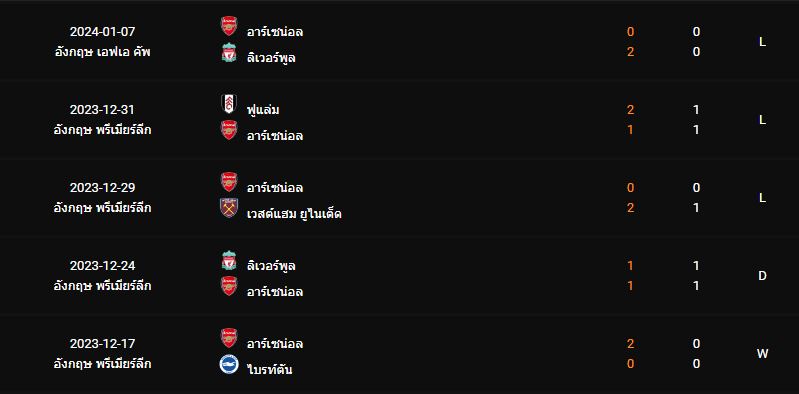The height and width of the screenshot is (394, 799).
Task: Click West Ham United crest icon
Action: pos(229,208)
